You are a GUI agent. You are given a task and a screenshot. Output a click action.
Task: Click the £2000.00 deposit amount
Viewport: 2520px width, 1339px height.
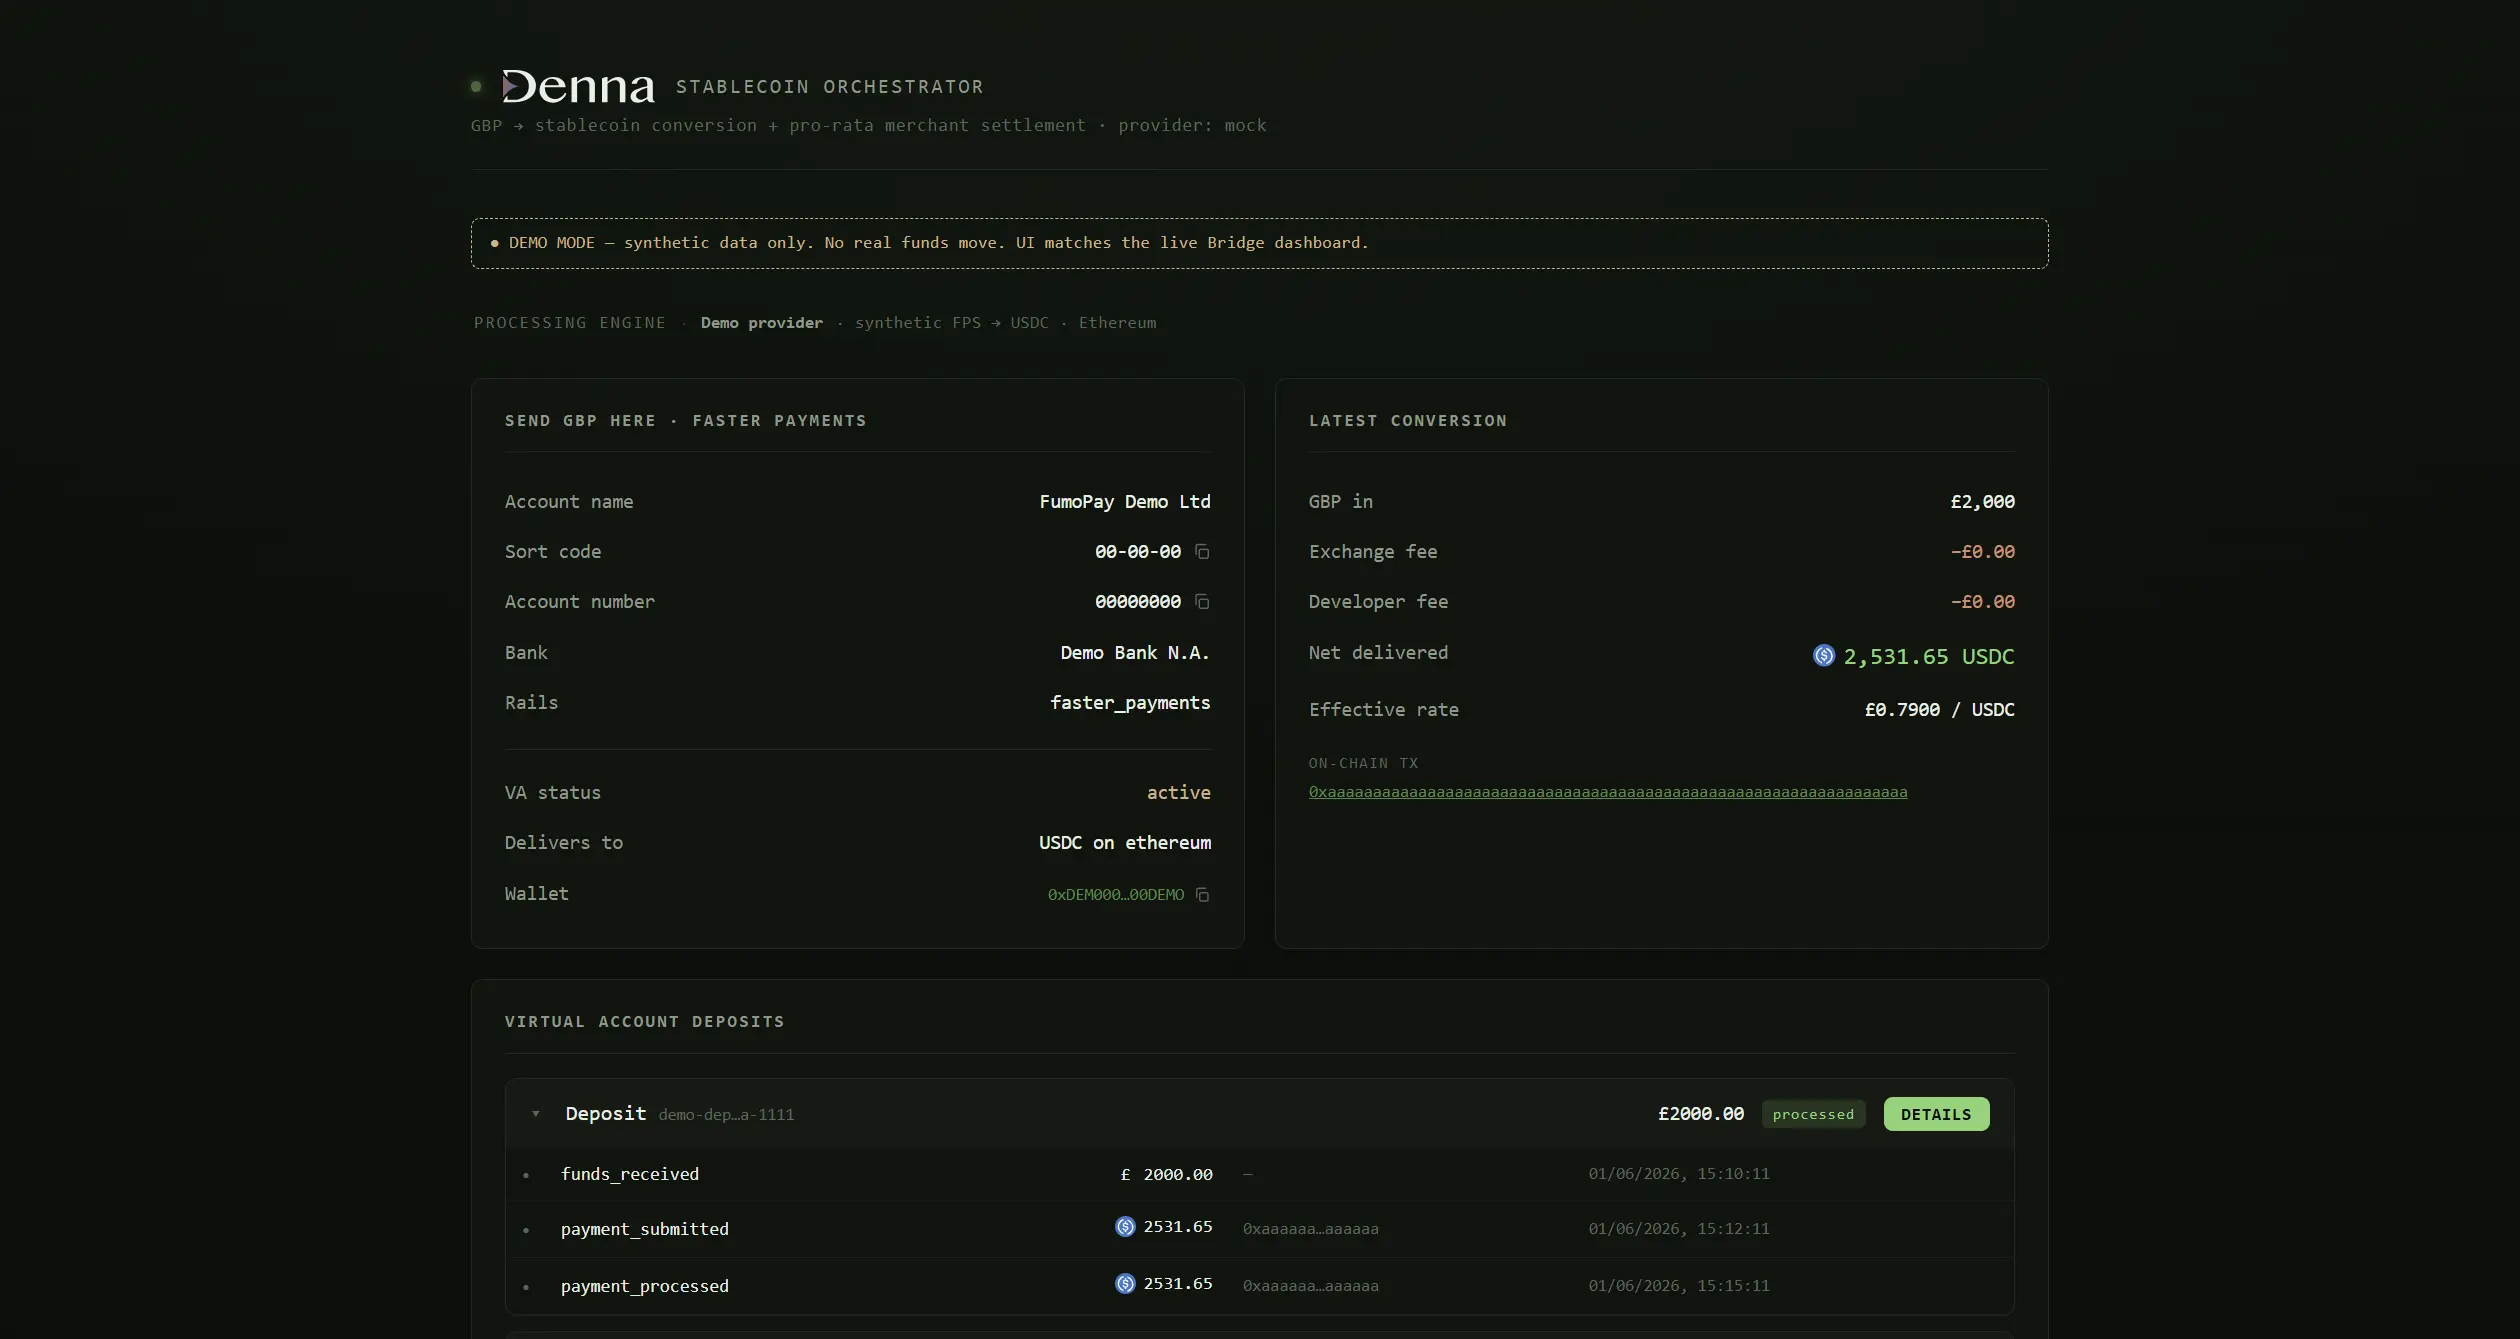(1701, 1114)
